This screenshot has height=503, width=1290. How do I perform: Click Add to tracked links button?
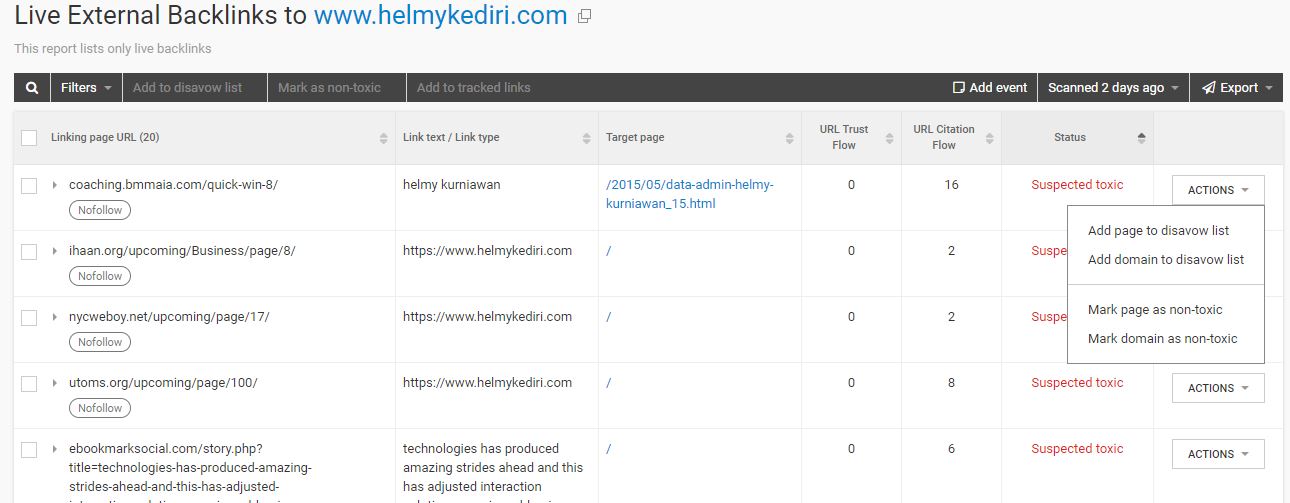point(473,88)
